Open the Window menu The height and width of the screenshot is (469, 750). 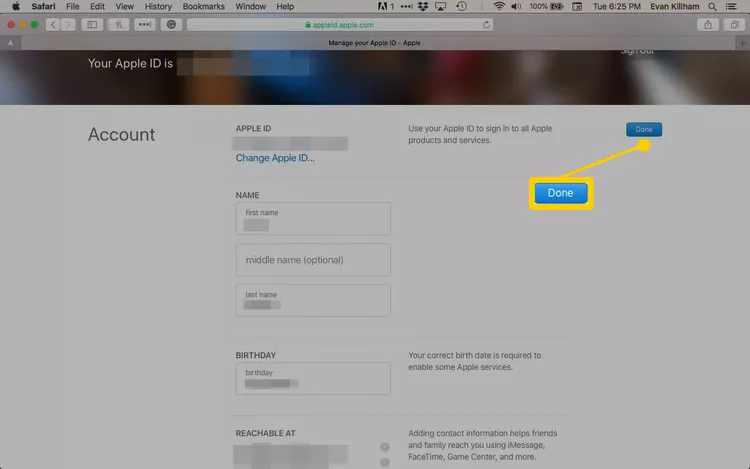pyautogui.click(x=250, y=6)
